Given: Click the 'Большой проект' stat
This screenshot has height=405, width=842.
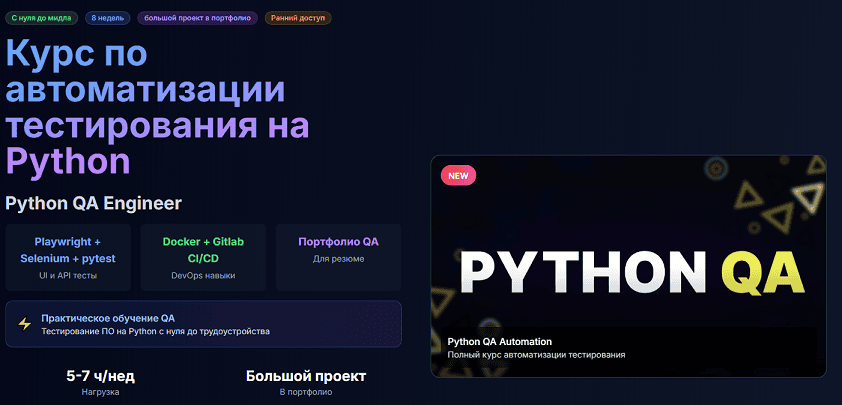Looking at the screenshot, I should (x=306, y=377).
